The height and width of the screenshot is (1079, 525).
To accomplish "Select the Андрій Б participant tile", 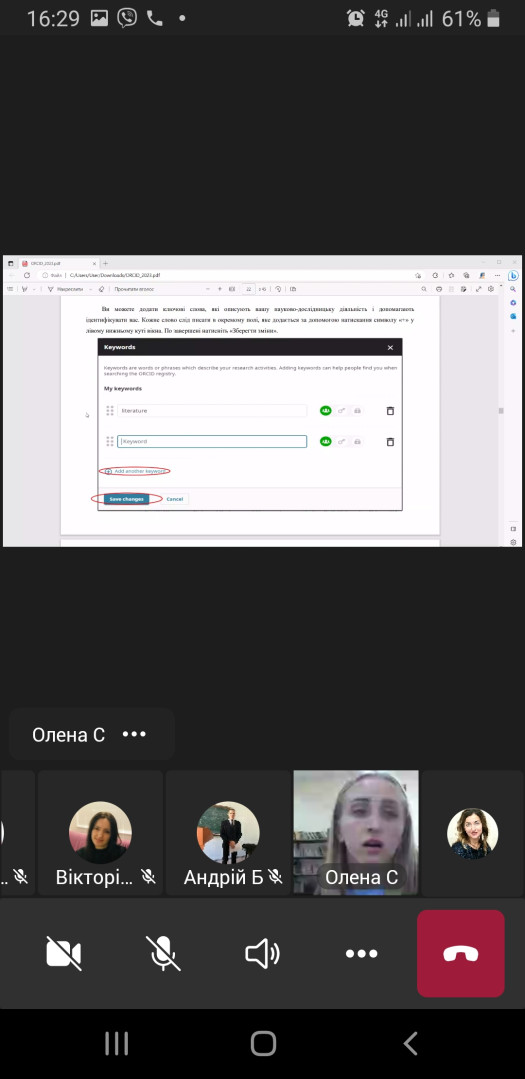I will [x=228, y=833].
